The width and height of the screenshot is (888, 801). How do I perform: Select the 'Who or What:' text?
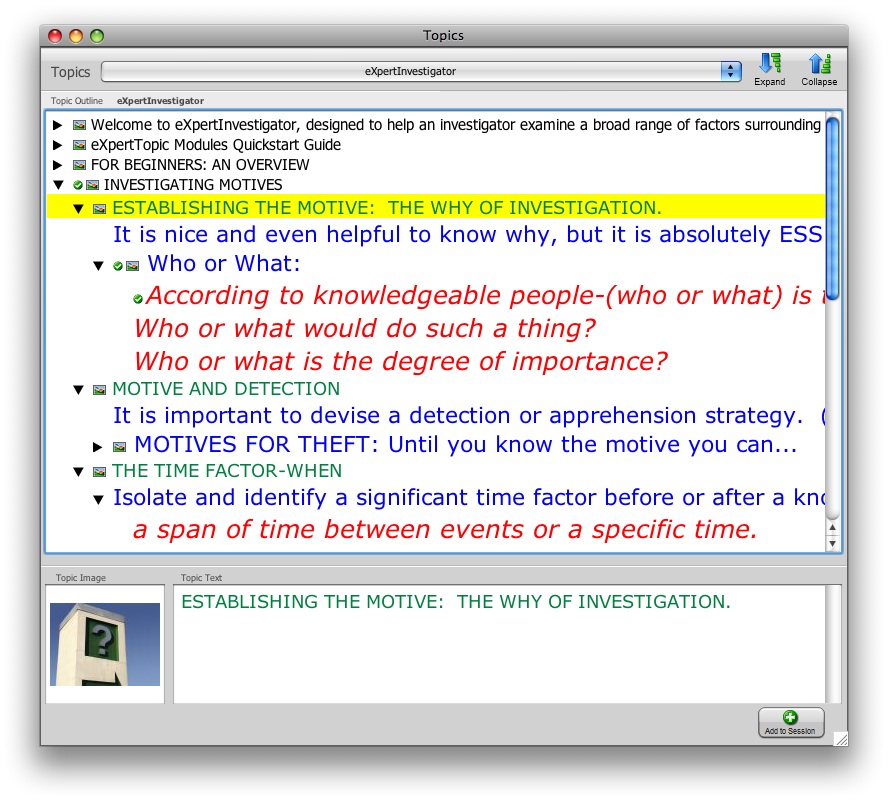pos(224,263)
